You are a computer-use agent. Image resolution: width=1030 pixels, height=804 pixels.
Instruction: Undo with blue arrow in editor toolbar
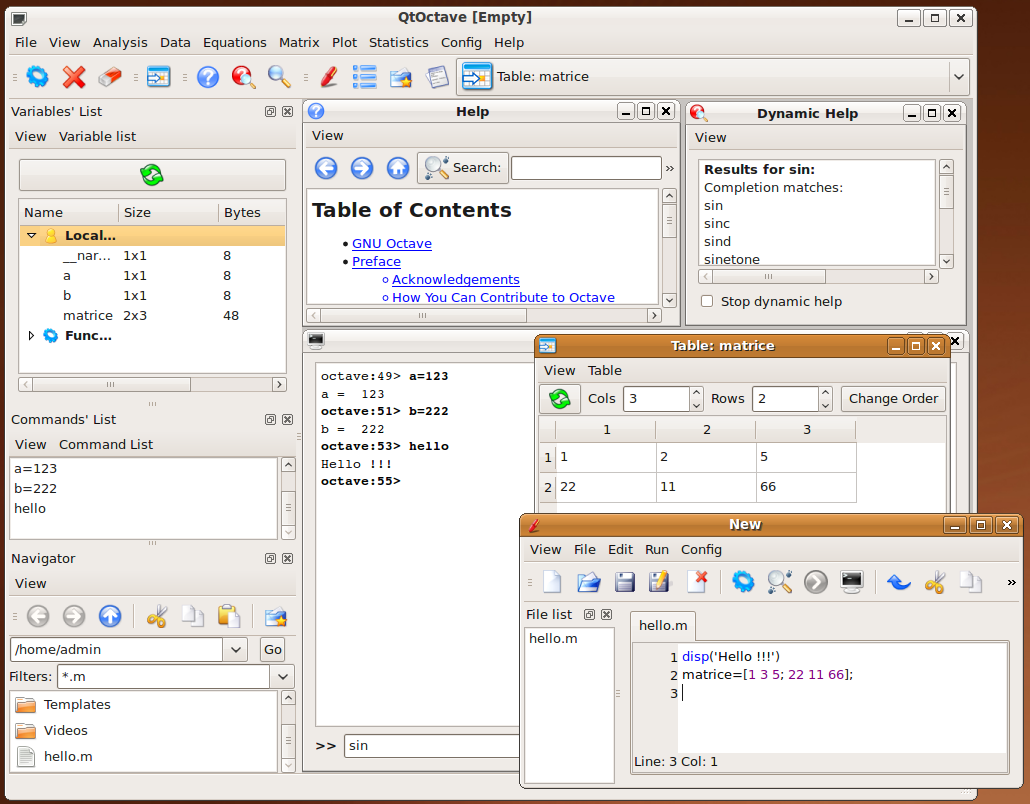899,581
